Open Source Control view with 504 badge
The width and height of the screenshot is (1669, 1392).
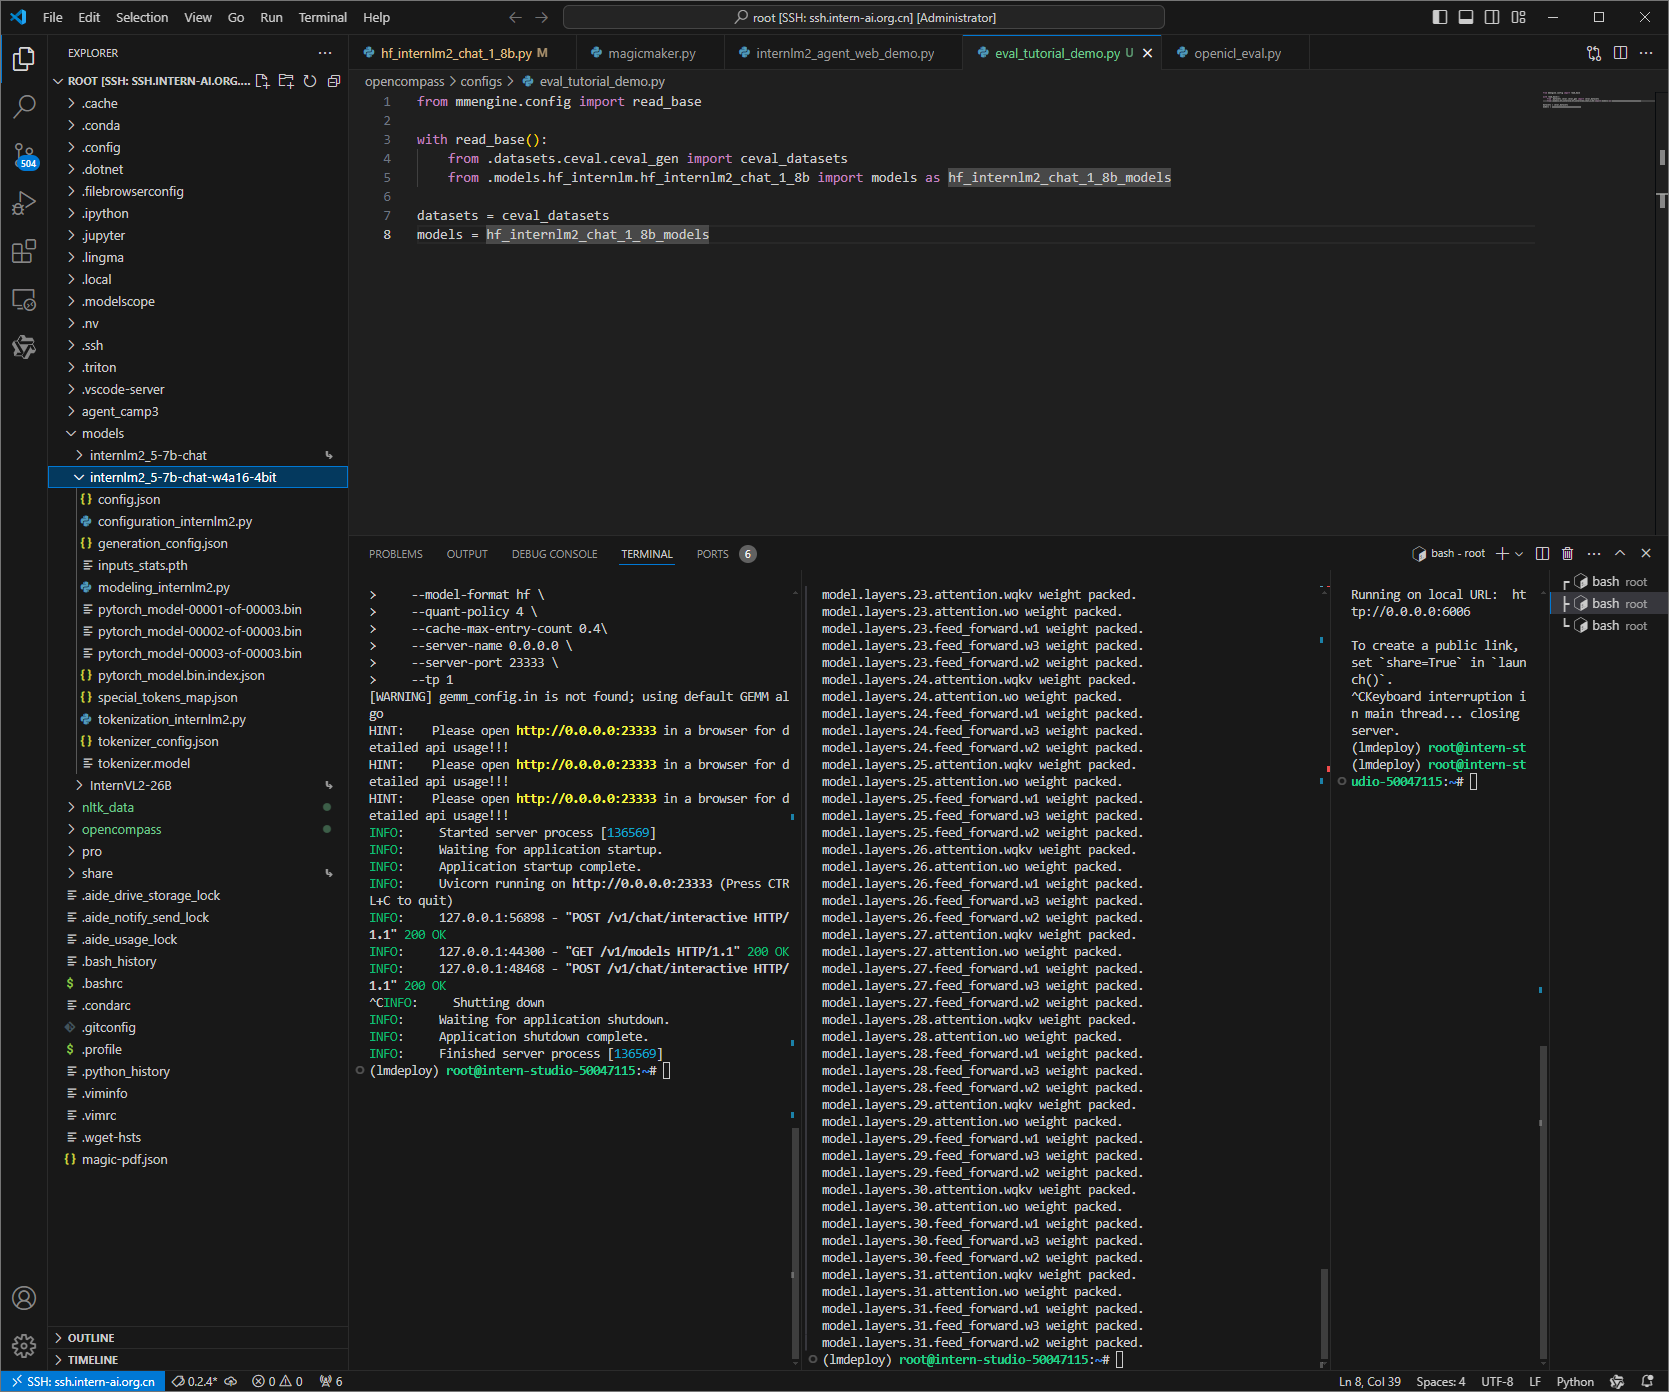(x=24, y=155)
